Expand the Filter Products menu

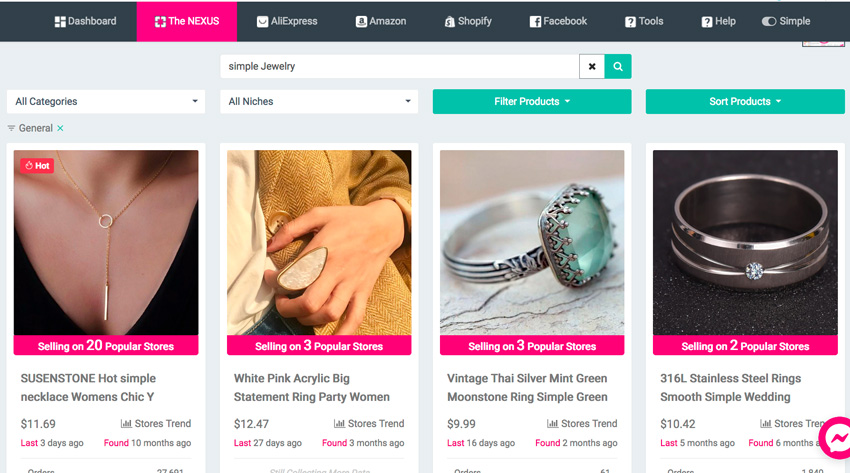coord(531,101)
